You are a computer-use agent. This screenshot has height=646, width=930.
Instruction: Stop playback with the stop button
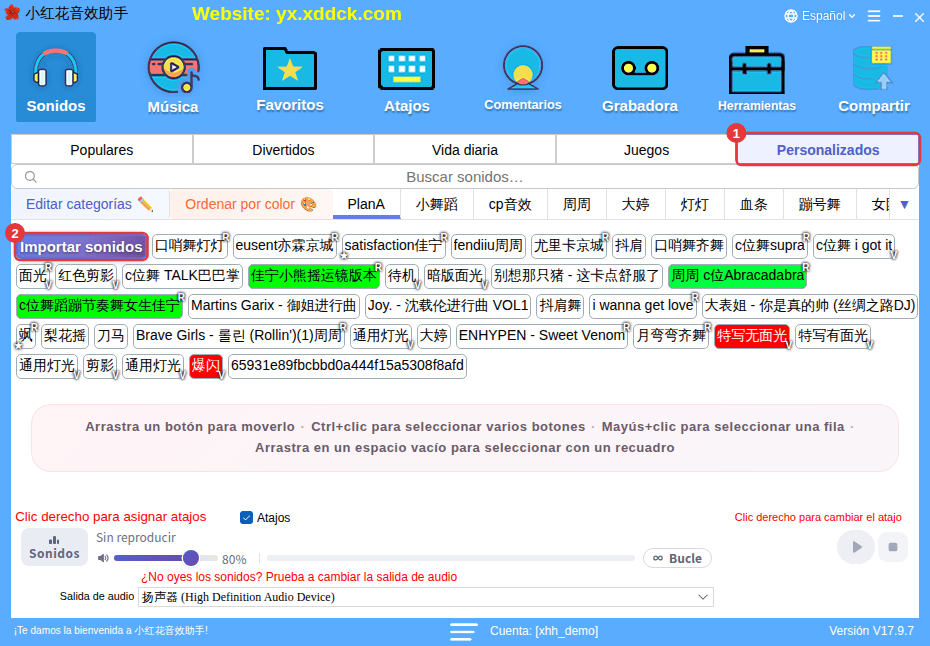(x=893, y=547)
